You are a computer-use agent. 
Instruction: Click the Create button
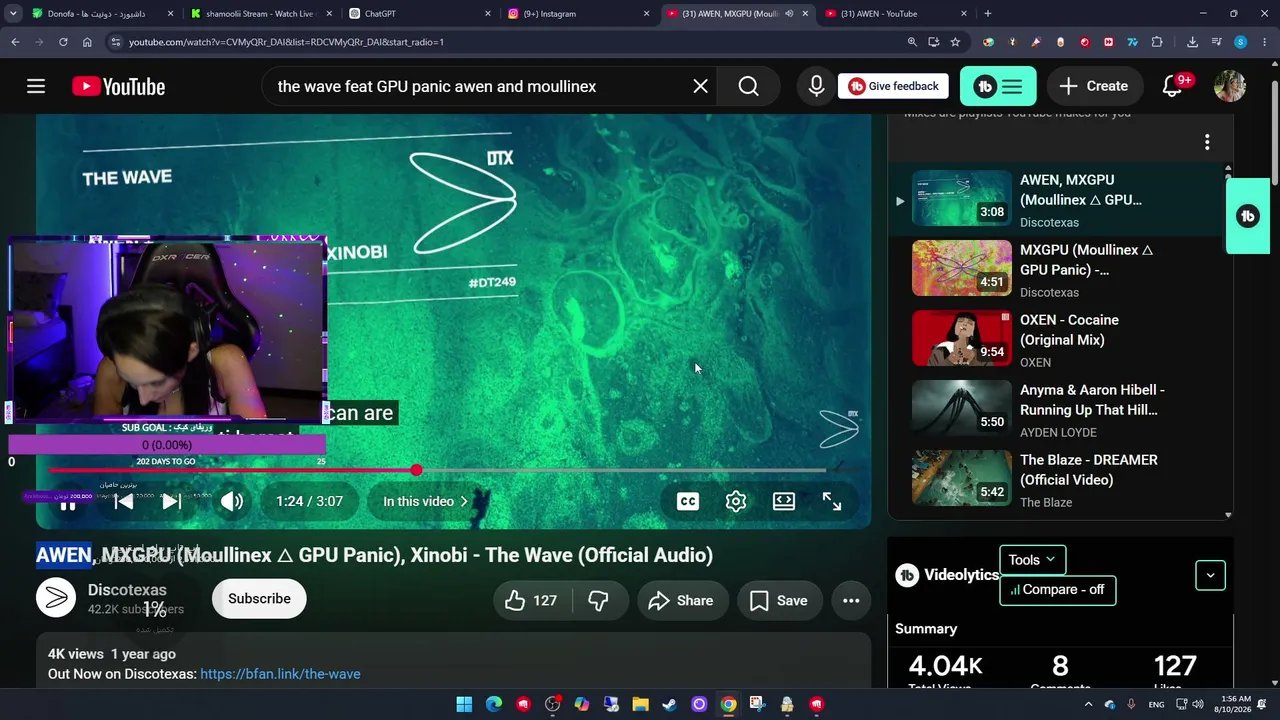click(x=1093, y=86)
